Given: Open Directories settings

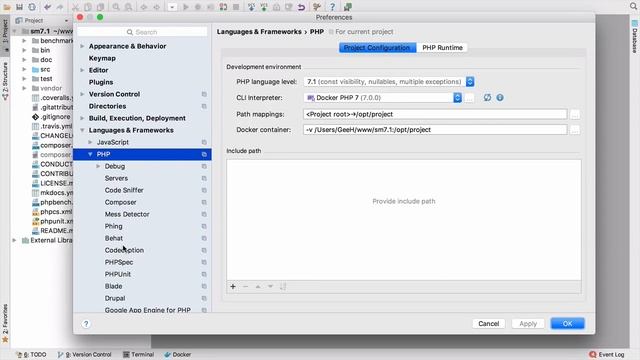Looking at the screenshot, I should click(x=107, y=106).
